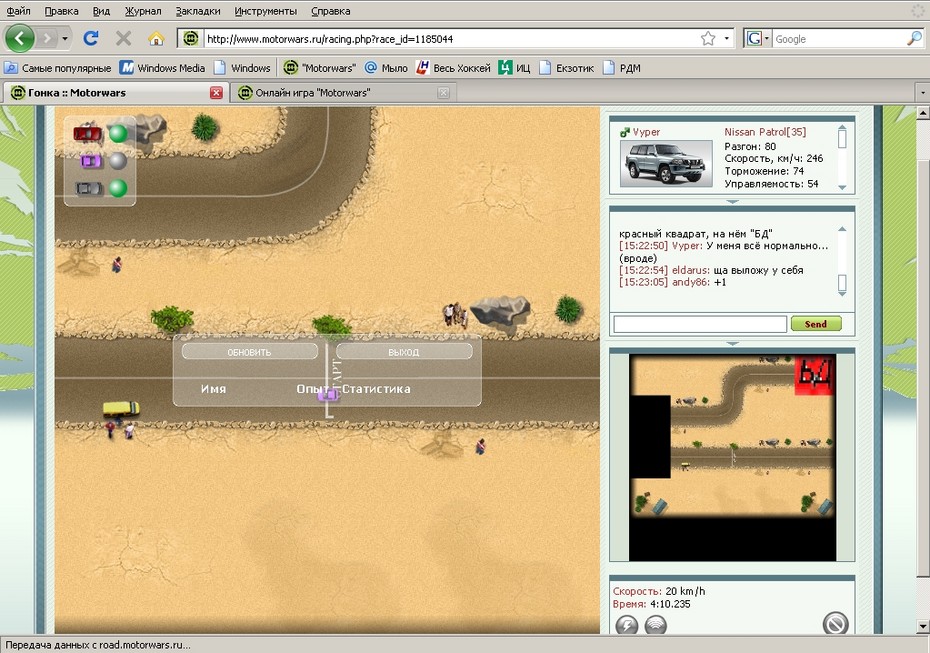Screen dimensions: 930x653
Task: Click the magnifier search icon
Action: pyautogui.click(x=914, y=39)
